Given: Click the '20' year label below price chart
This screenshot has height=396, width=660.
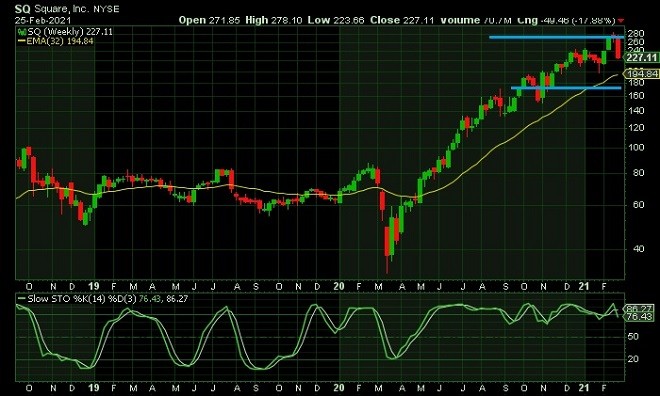Looking at the screenshot, I should 339,287.
